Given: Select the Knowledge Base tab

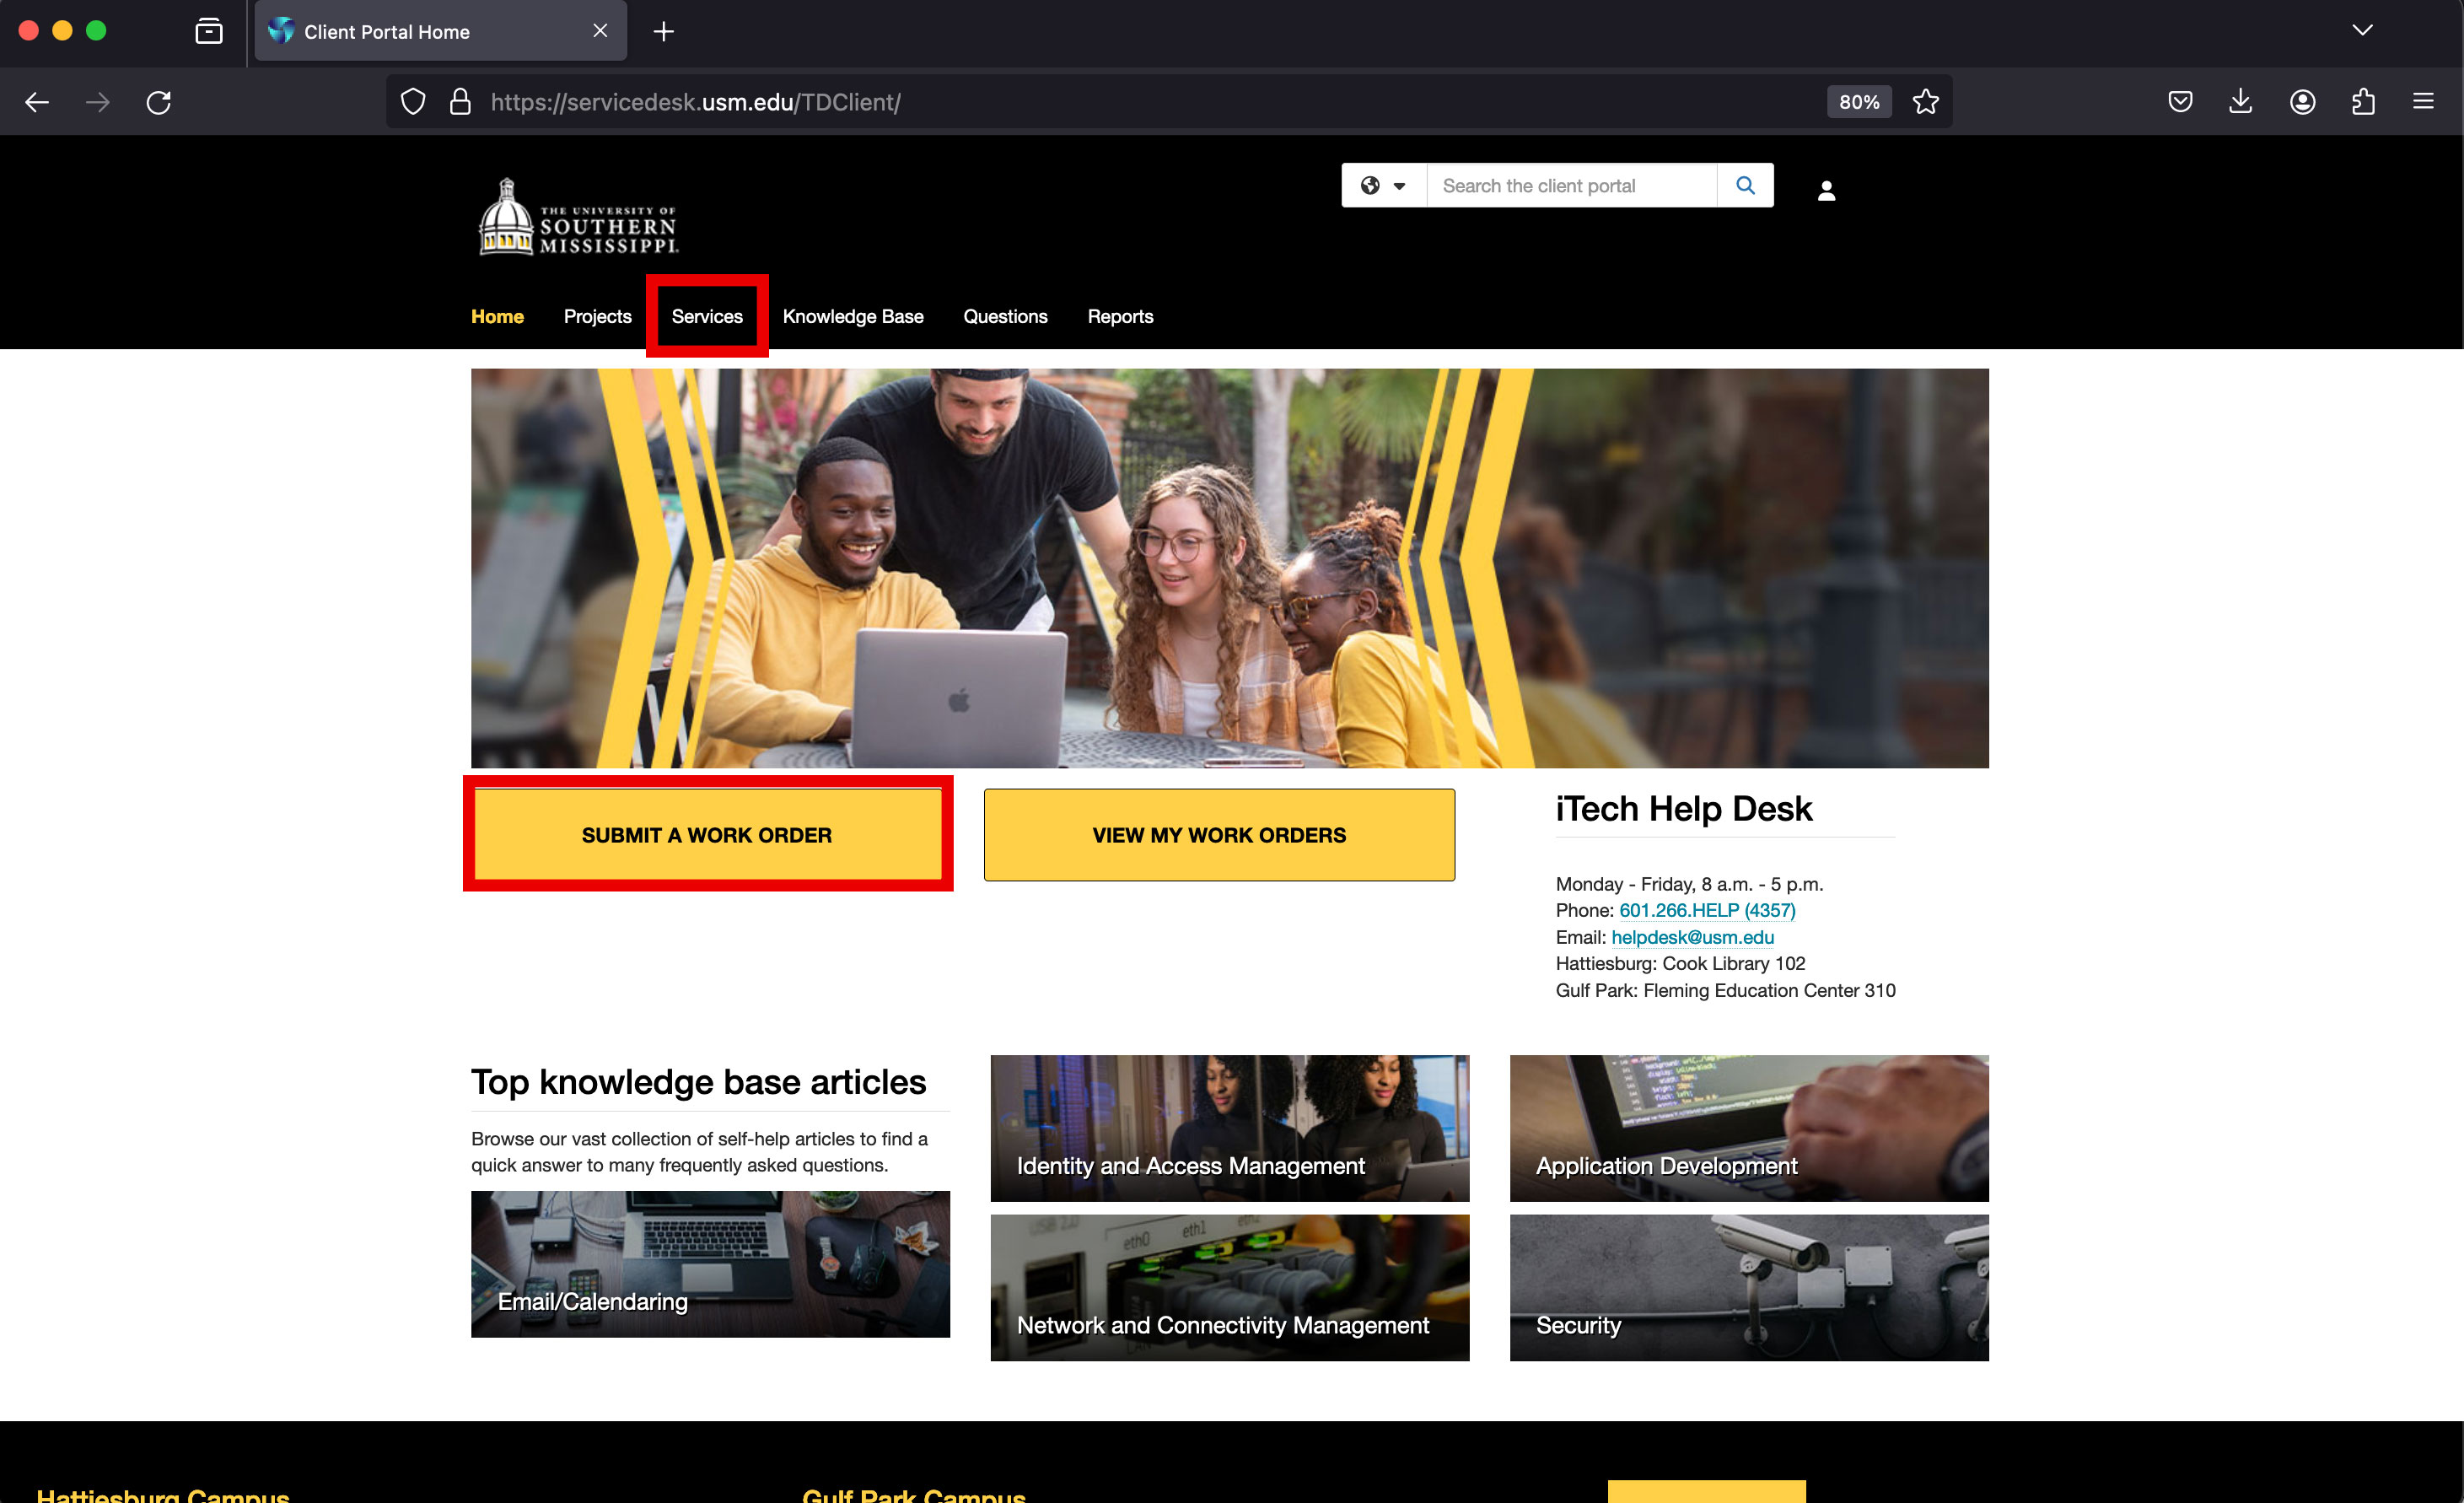Looking at the screenshot, I should pyautogui.click(x=852, y=317).
